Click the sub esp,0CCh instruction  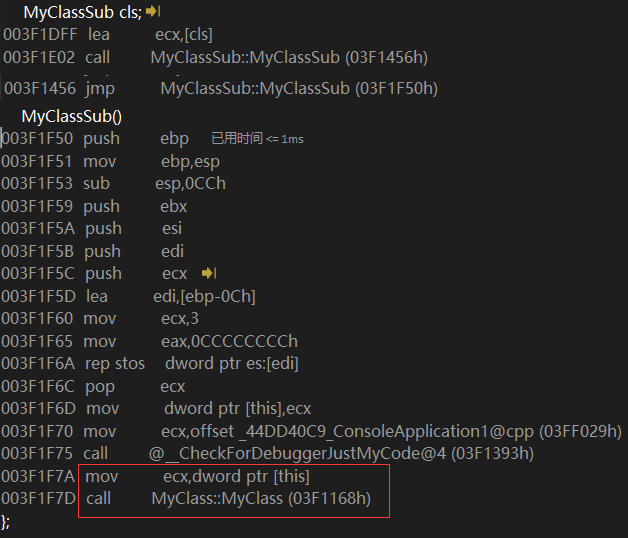[x=114, y=184]
